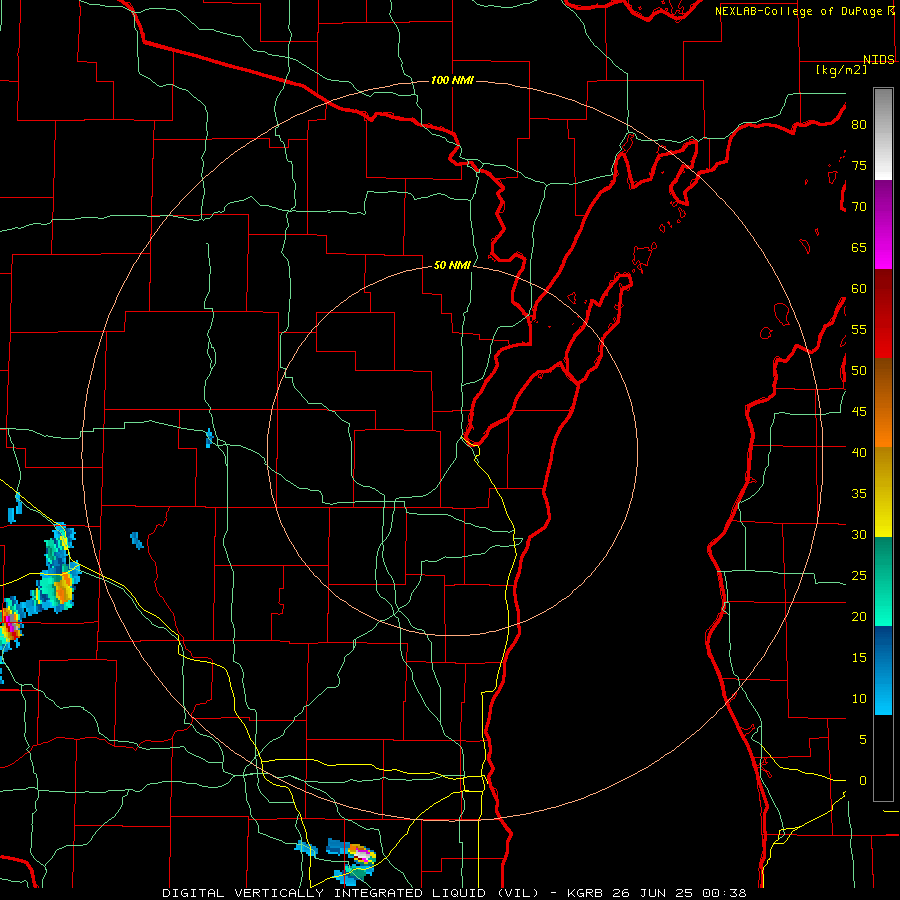Click the NIDS label
The width and height of the screenshot is (900, 900).
point(878,59)
